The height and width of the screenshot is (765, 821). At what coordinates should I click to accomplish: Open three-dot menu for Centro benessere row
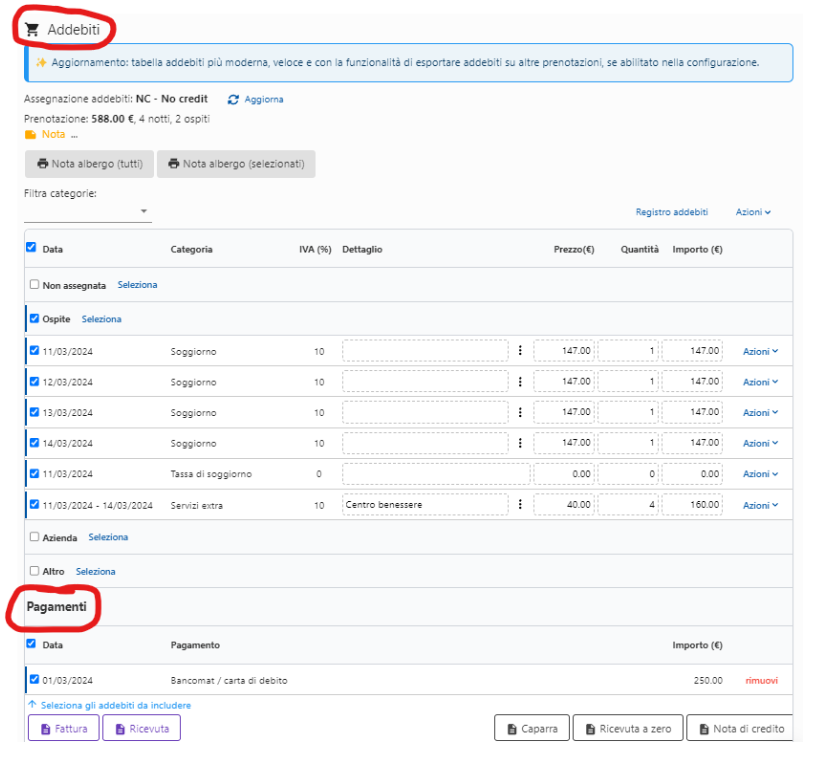520,505
